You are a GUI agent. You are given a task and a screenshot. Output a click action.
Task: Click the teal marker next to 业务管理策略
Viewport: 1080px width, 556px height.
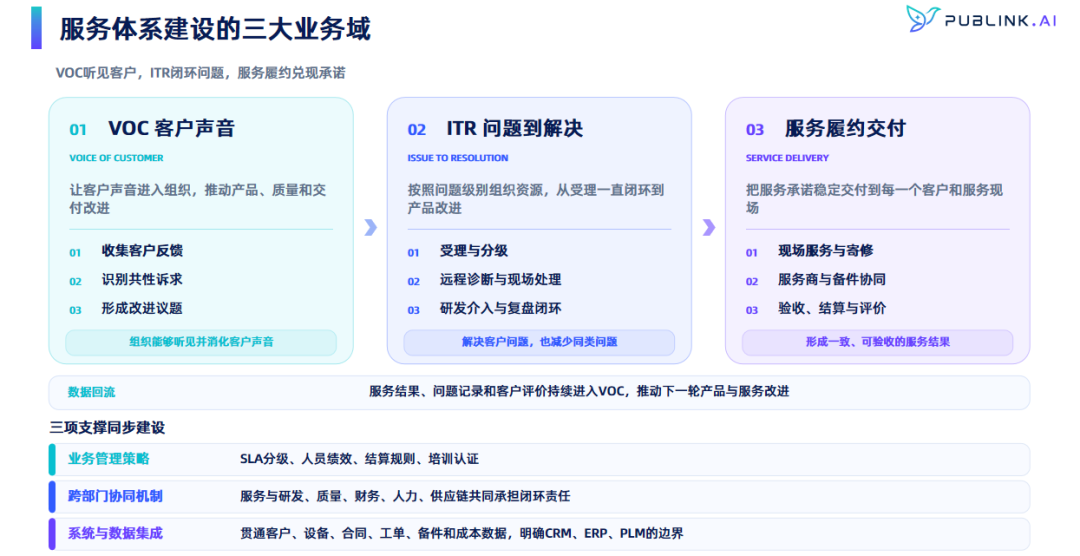tap(52, 460)
